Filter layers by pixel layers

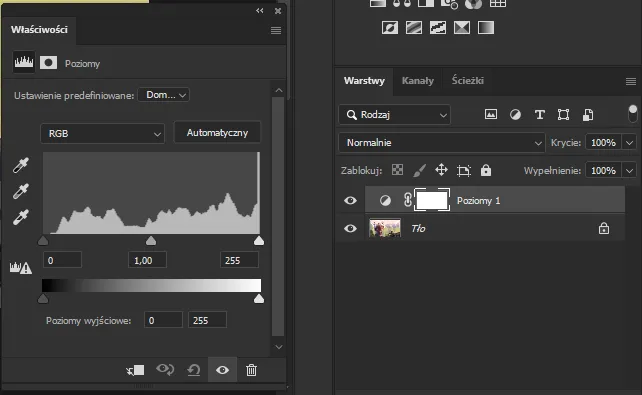[x=491, y=115]
